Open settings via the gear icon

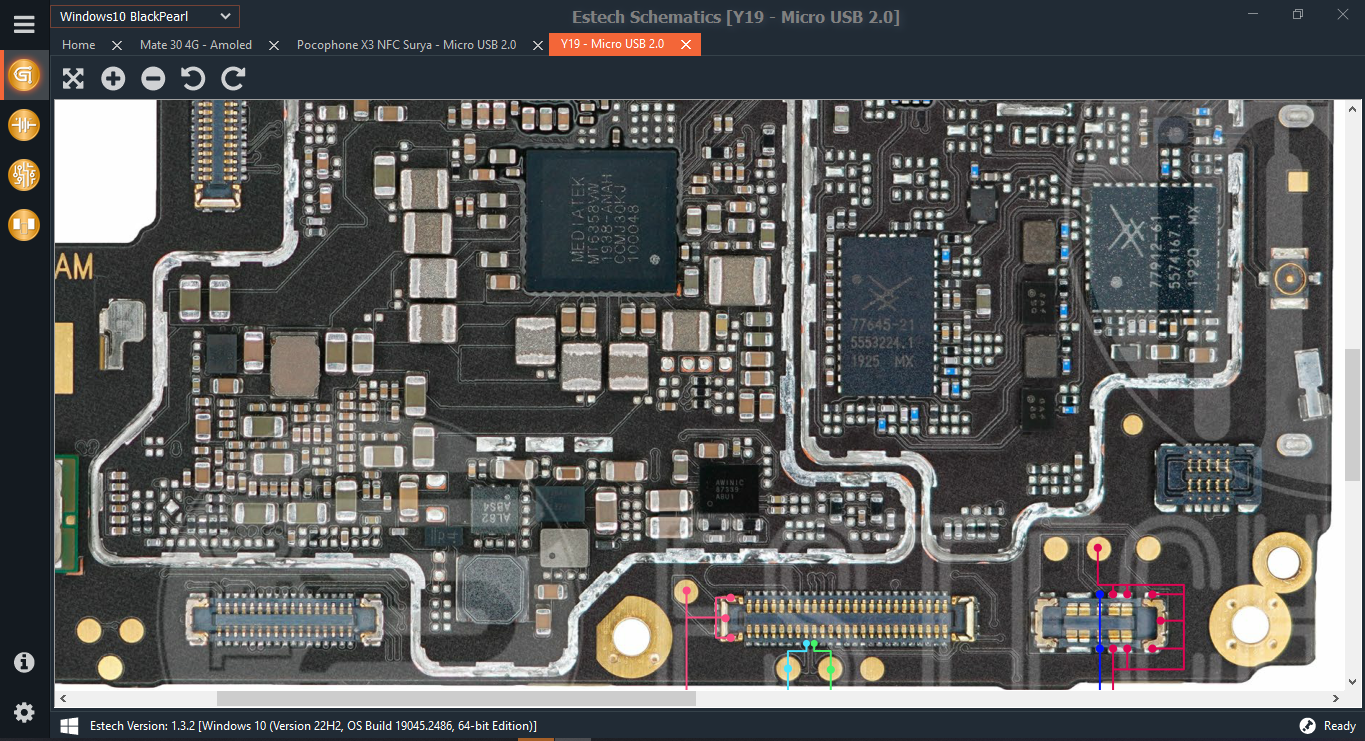(x=24, y=712)
